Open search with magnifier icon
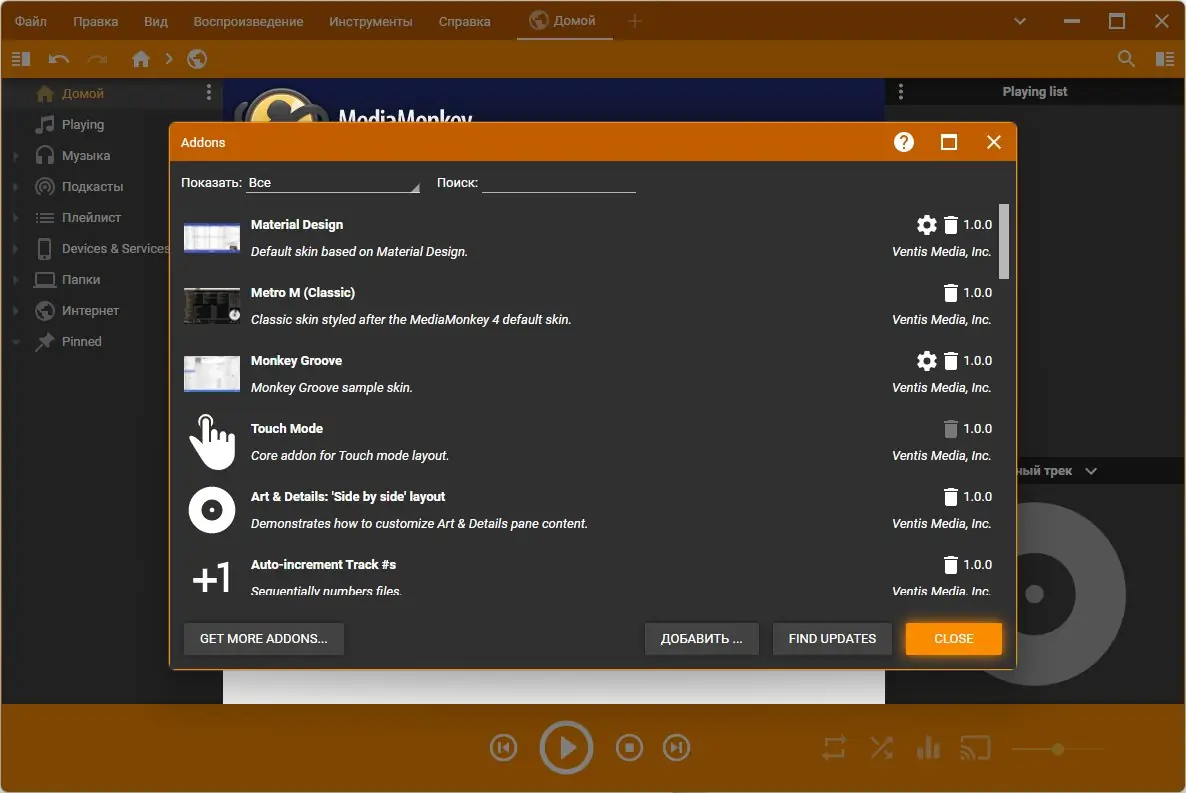The height and width of the screenshot is (793, 1186). pyautogui.click(x=1125, y=59)
